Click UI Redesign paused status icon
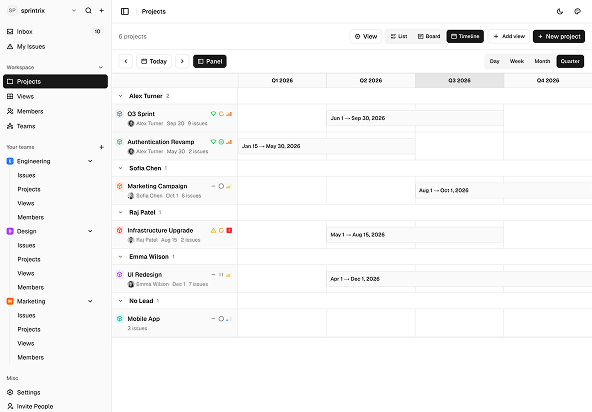 (221, 274)
